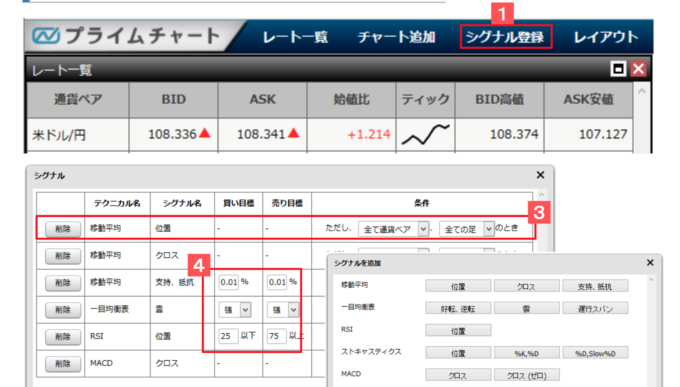
Task: Delete the 移動平均 クロス signal row
Action: click(63, 256)
